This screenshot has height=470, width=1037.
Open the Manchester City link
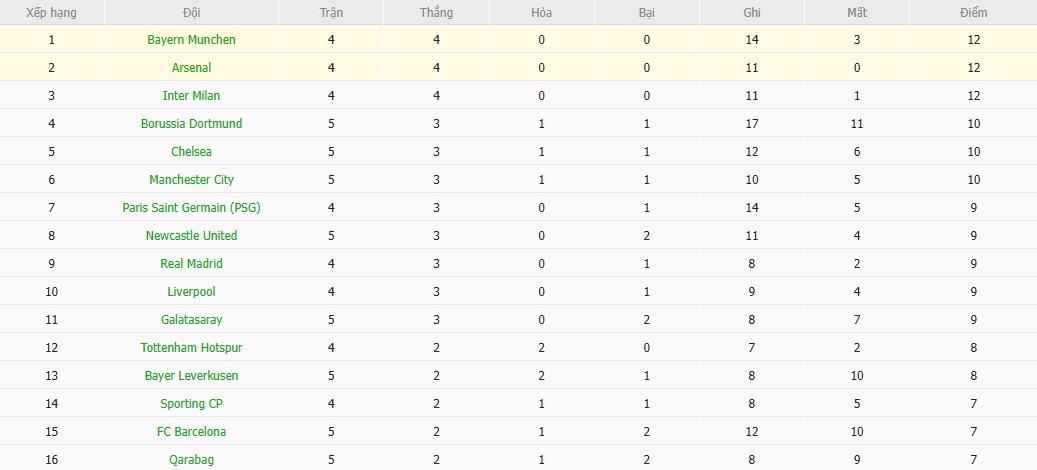(x=191, y=180)
